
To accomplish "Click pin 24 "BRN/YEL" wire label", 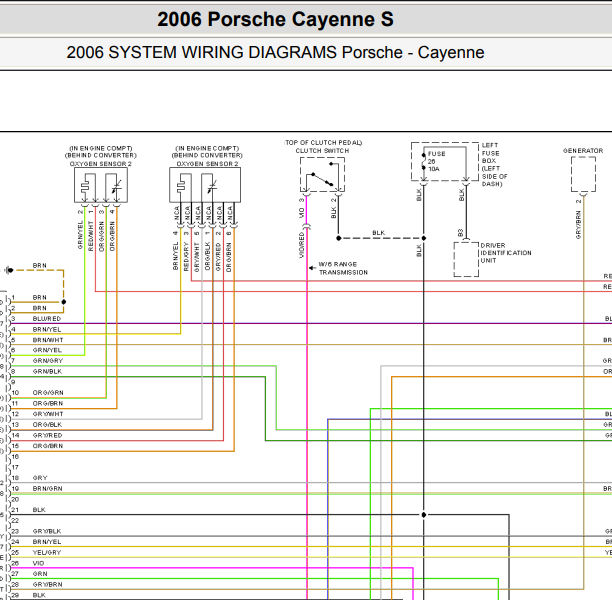I will pyautogui.click(x=47, y=542).
